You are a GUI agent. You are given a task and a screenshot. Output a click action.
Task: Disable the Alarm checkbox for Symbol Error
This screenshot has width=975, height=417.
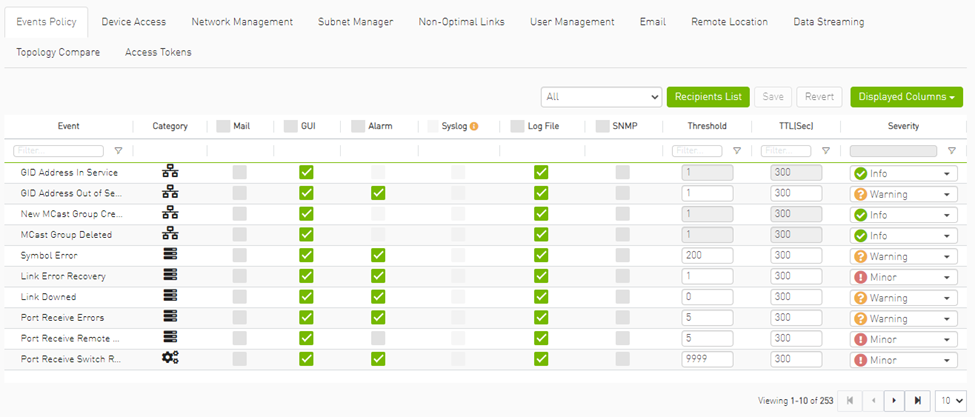click(x=377, y=255)
